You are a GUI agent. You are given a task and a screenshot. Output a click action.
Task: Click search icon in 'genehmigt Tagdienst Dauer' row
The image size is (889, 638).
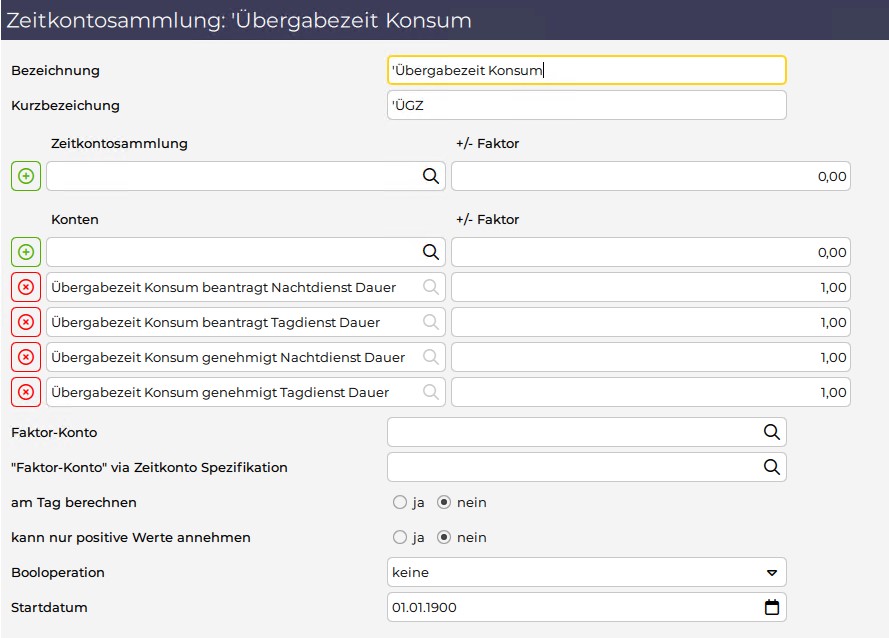(431, 392)
